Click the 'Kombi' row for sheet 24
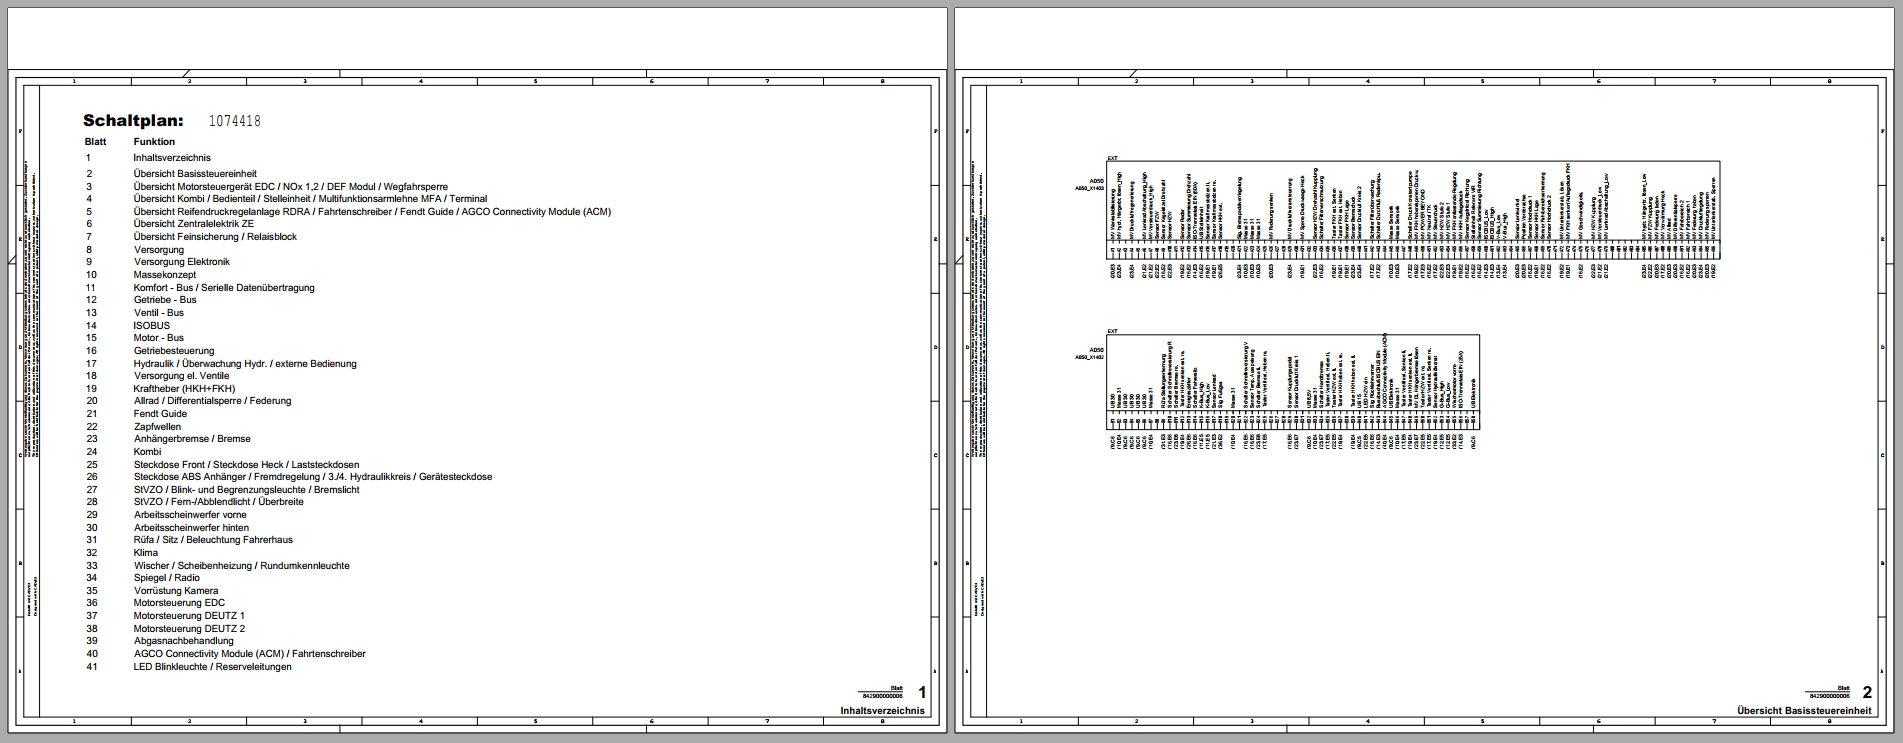This screenshot has width=1903, height=743. click(x=148, y=452)
